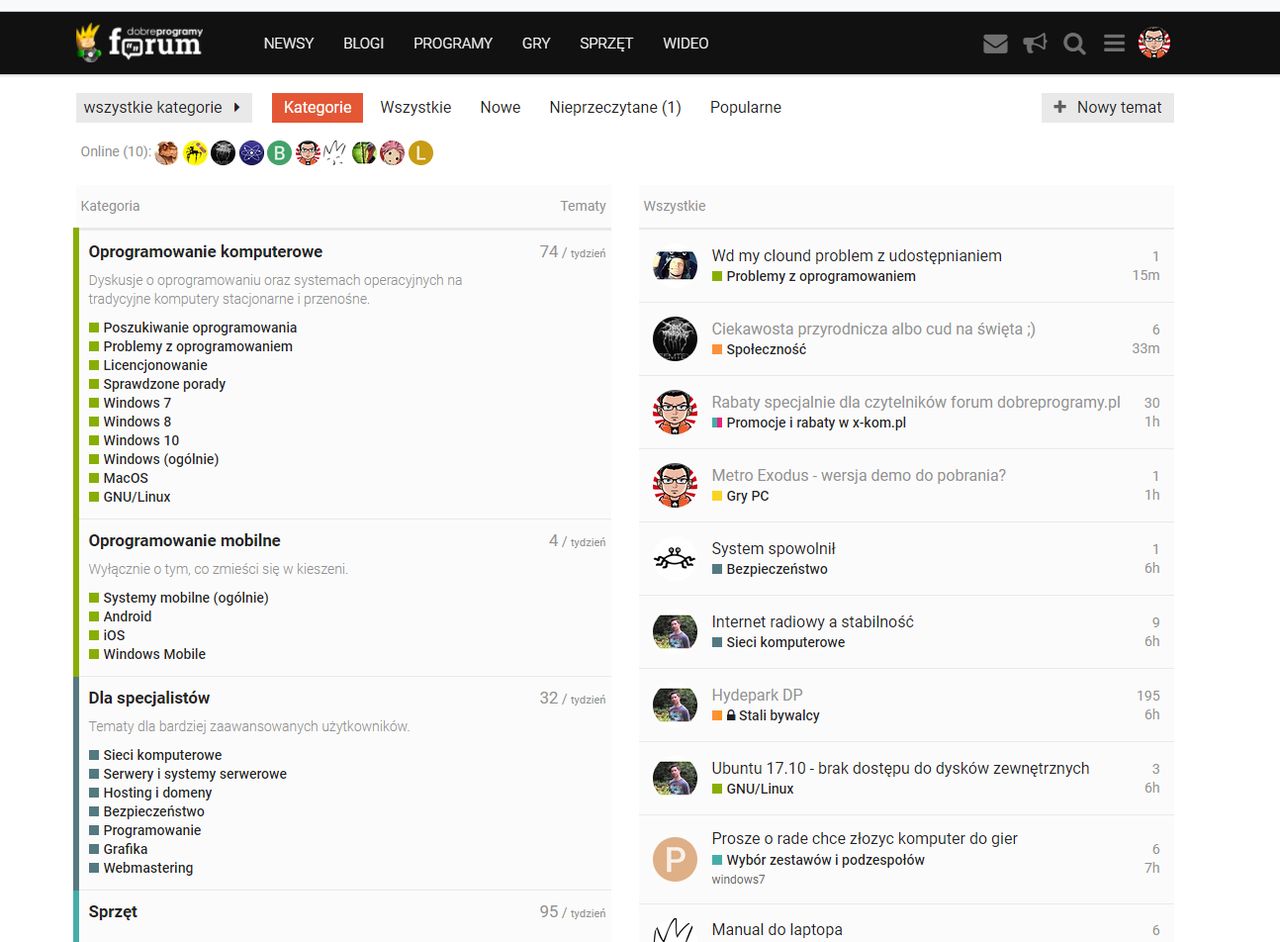Open the hamburger menu icon
Screen dimensions: 1280x942
point(1113,43)
